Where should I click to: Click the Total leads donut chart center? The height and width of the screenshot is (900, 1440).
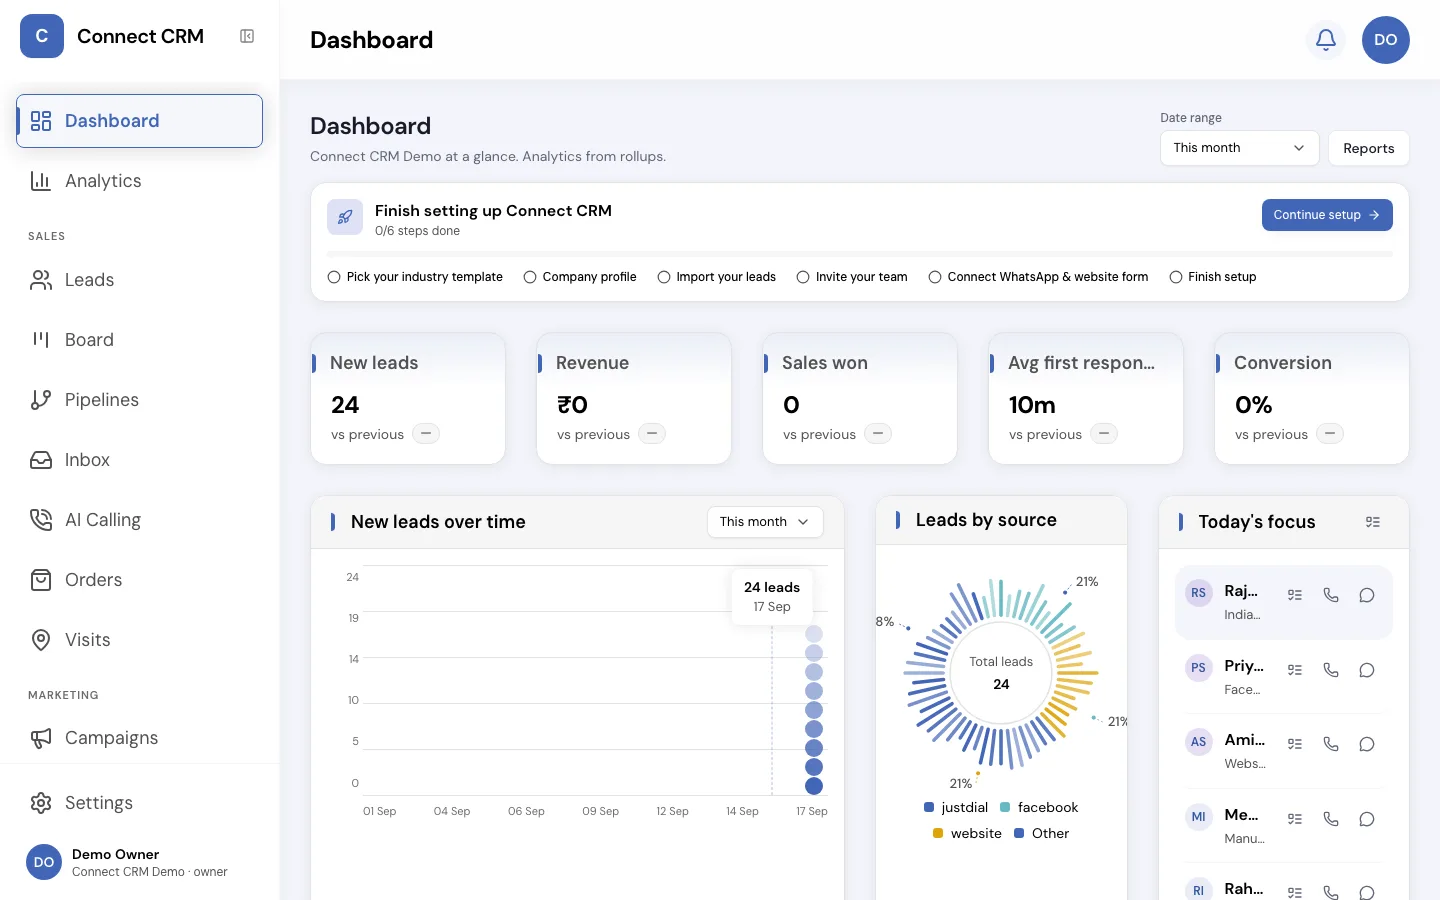tap(1001, 673)
